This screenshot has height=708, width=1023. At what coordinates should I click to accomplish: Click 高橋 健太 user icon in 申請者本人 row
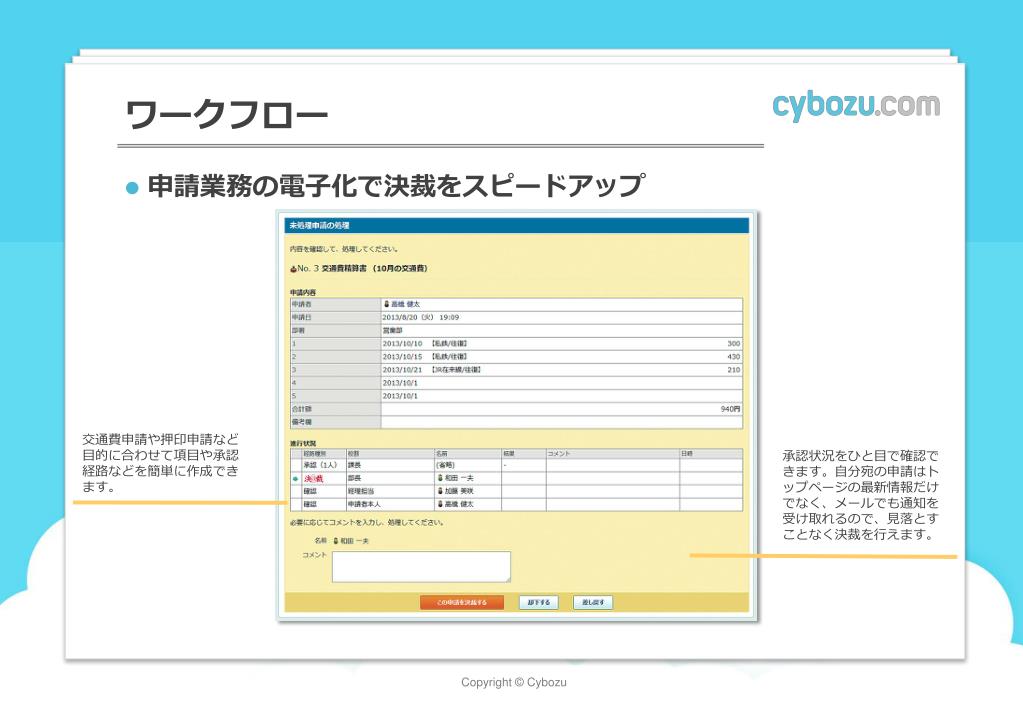(x=440, y=504)
